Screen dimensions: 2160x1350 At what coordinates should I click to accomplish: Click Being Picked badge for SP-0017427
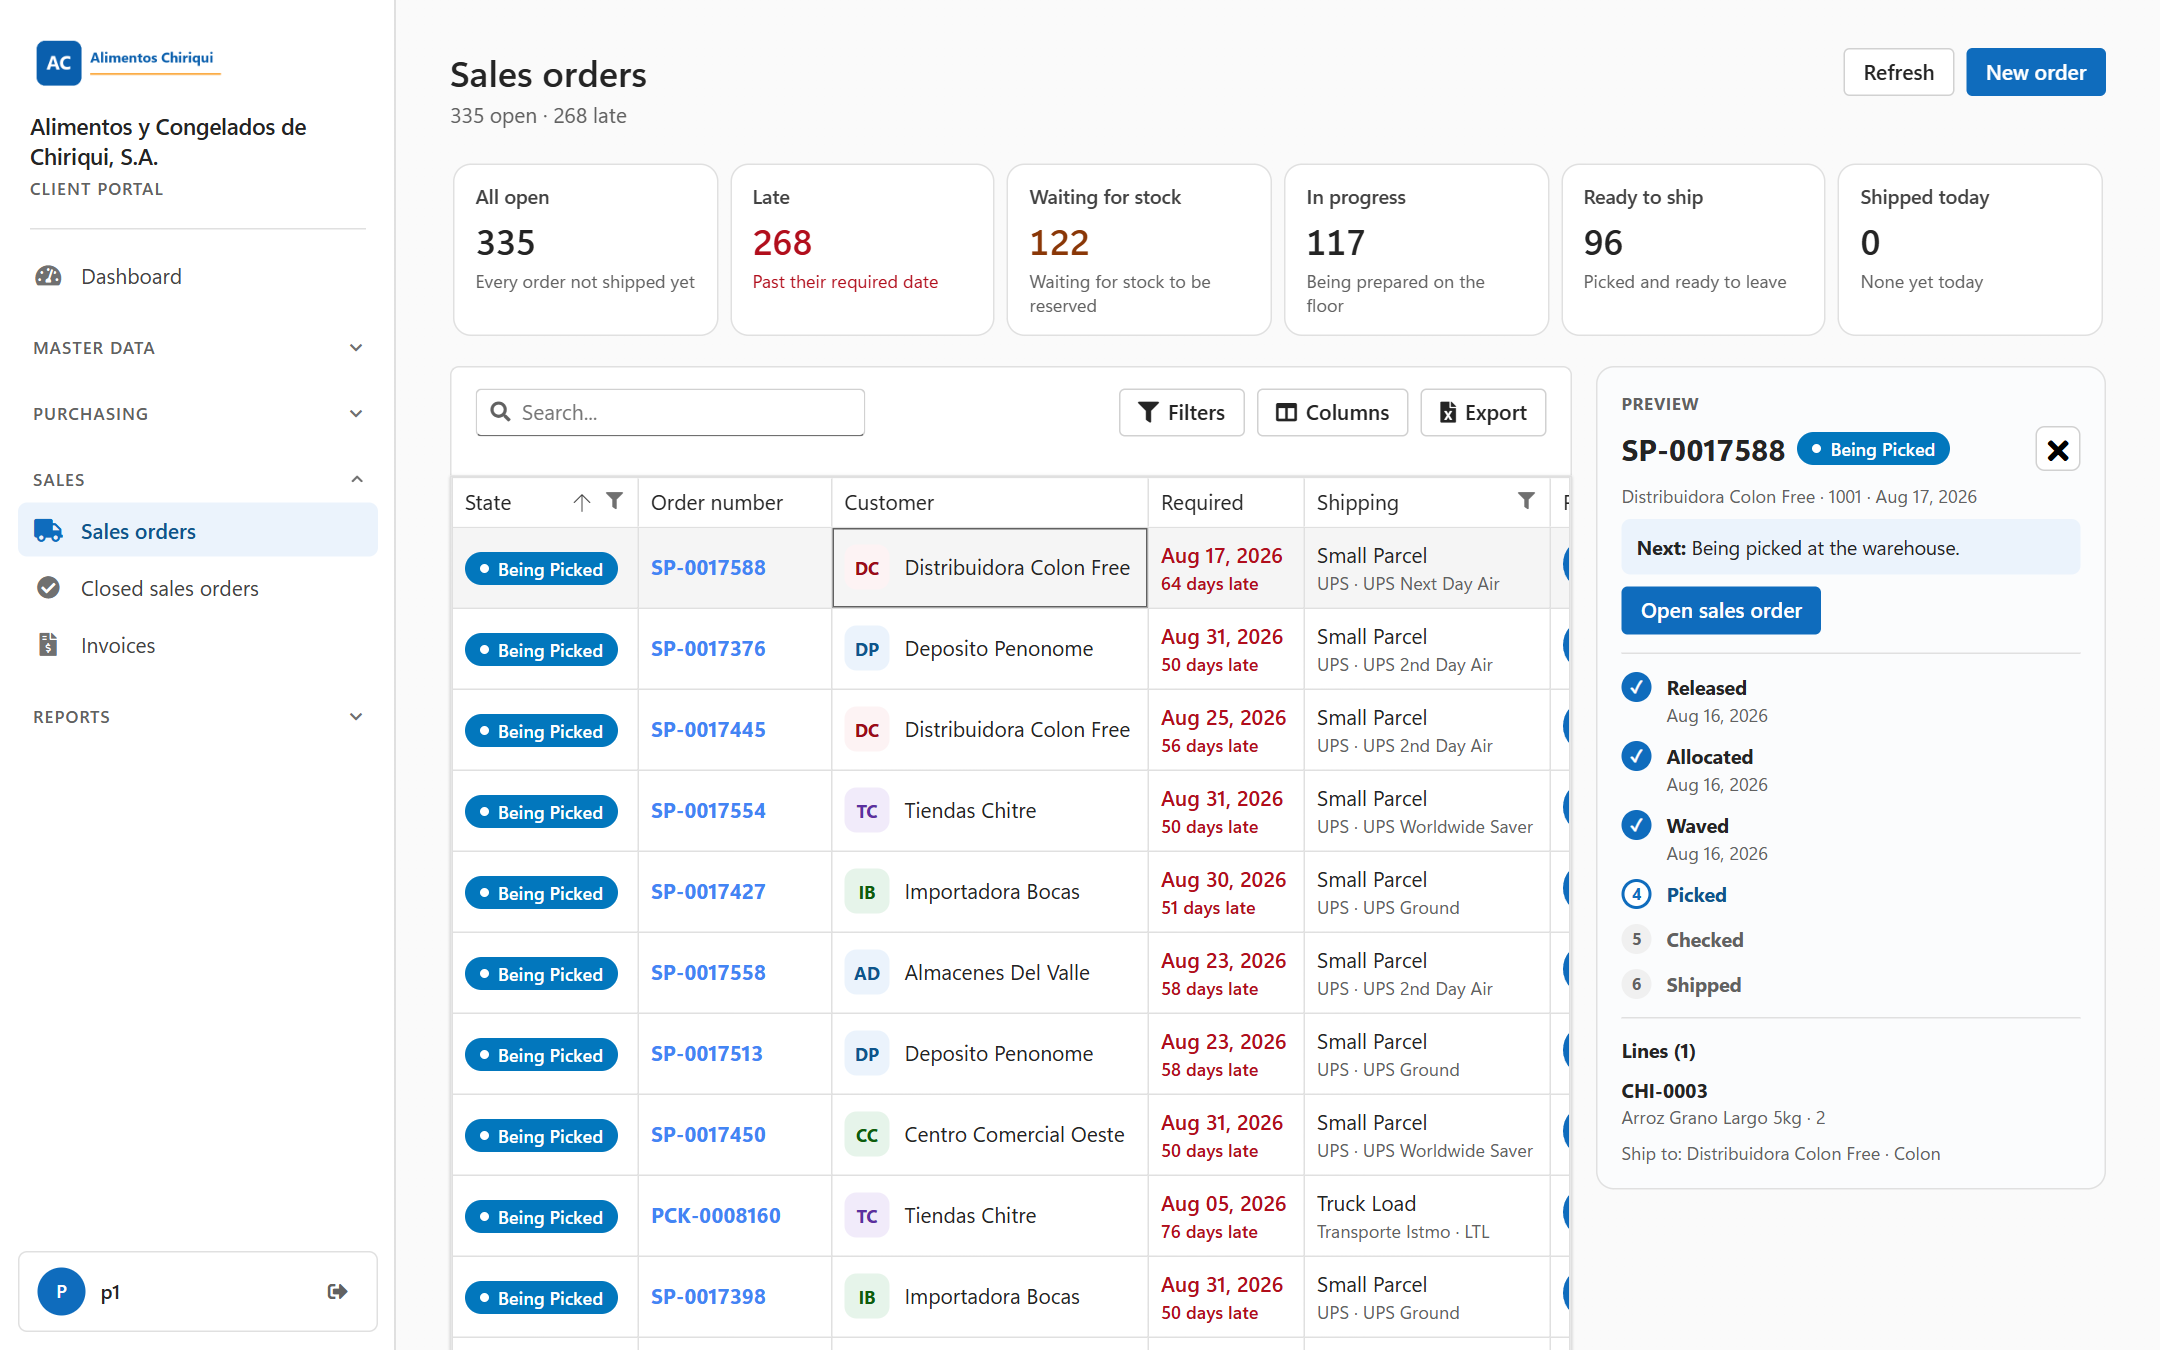click(x=541, y=892)
